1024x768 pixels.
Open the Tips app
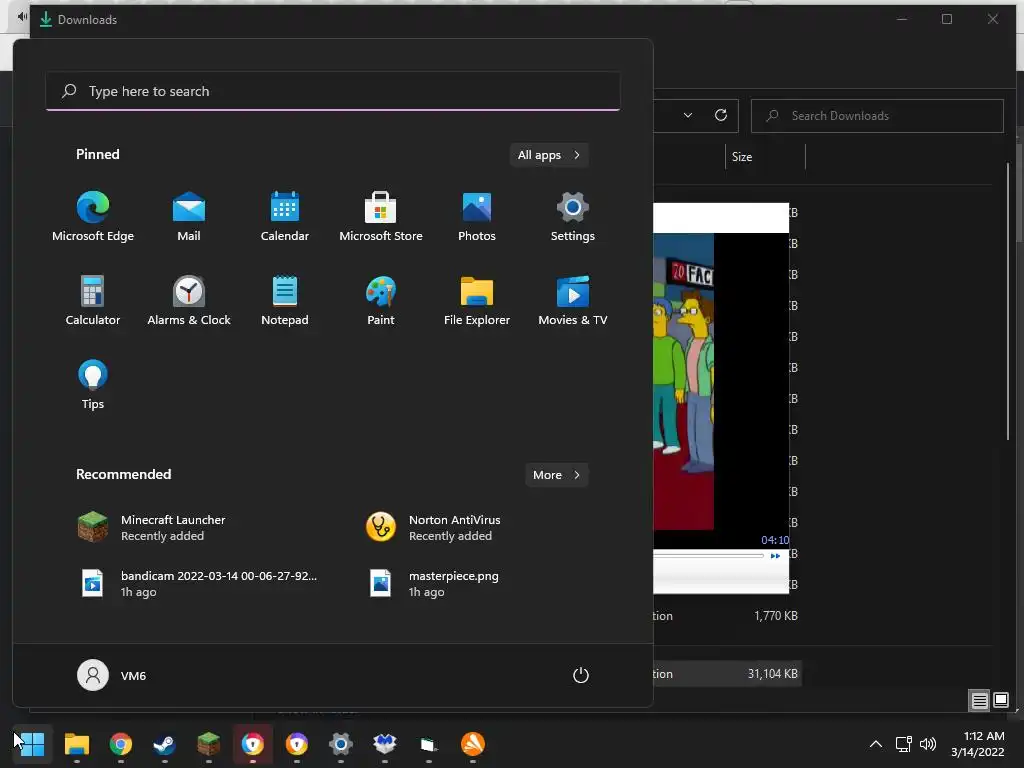pyautogui.click(x=93, y=385)
